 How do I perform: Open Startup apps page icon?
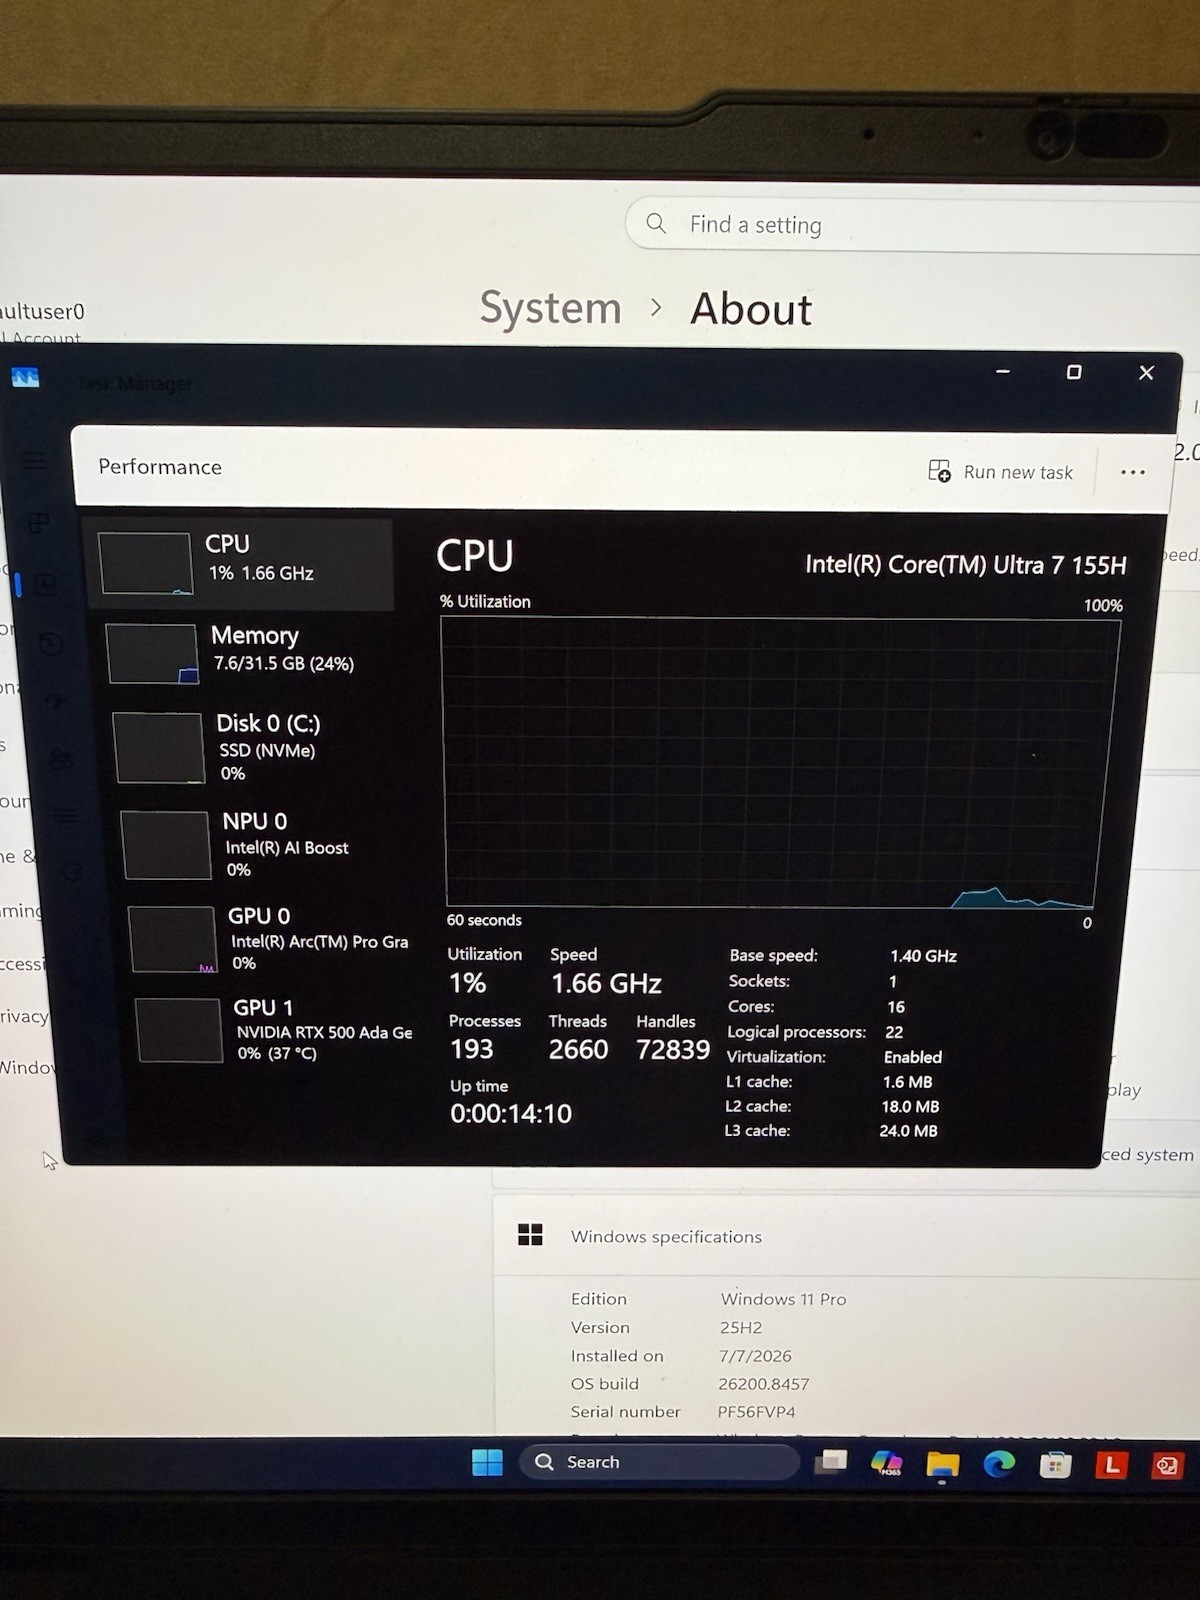(56, 701)
